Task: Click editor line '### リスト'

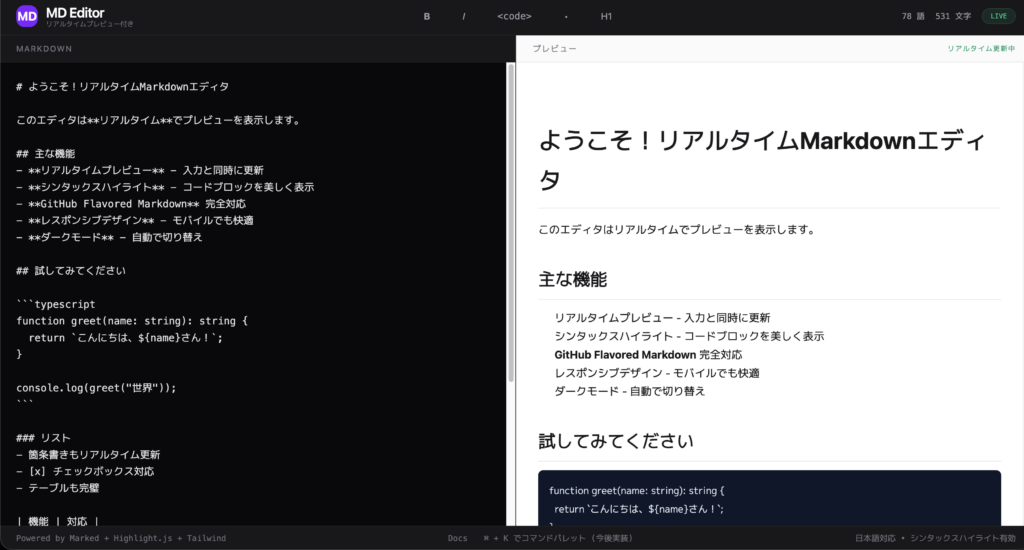Action: (x=43, y=438)
